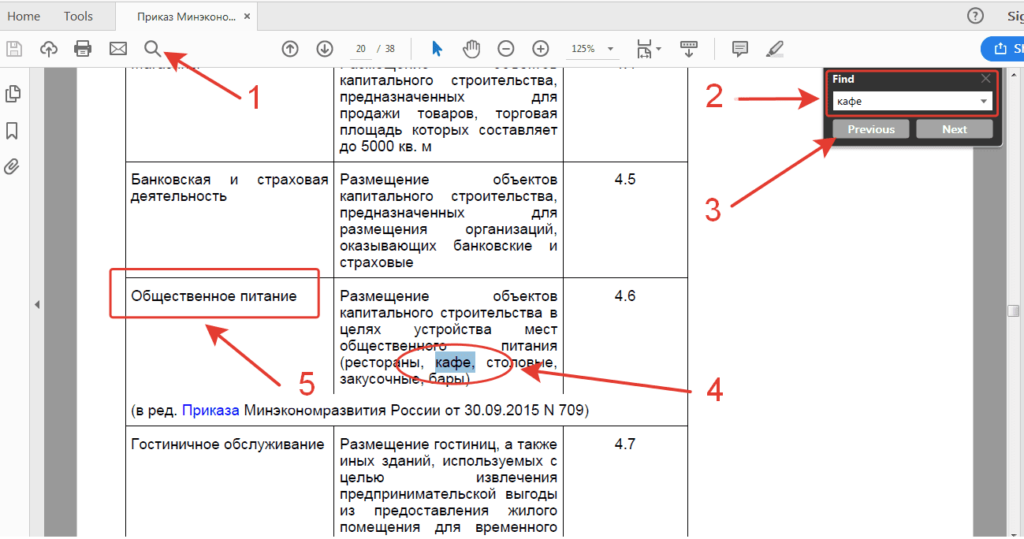The height and width of the screenshot is (539, 1024).
Task: Open the fit page options dropdown
Action: (x=658, y=48)
